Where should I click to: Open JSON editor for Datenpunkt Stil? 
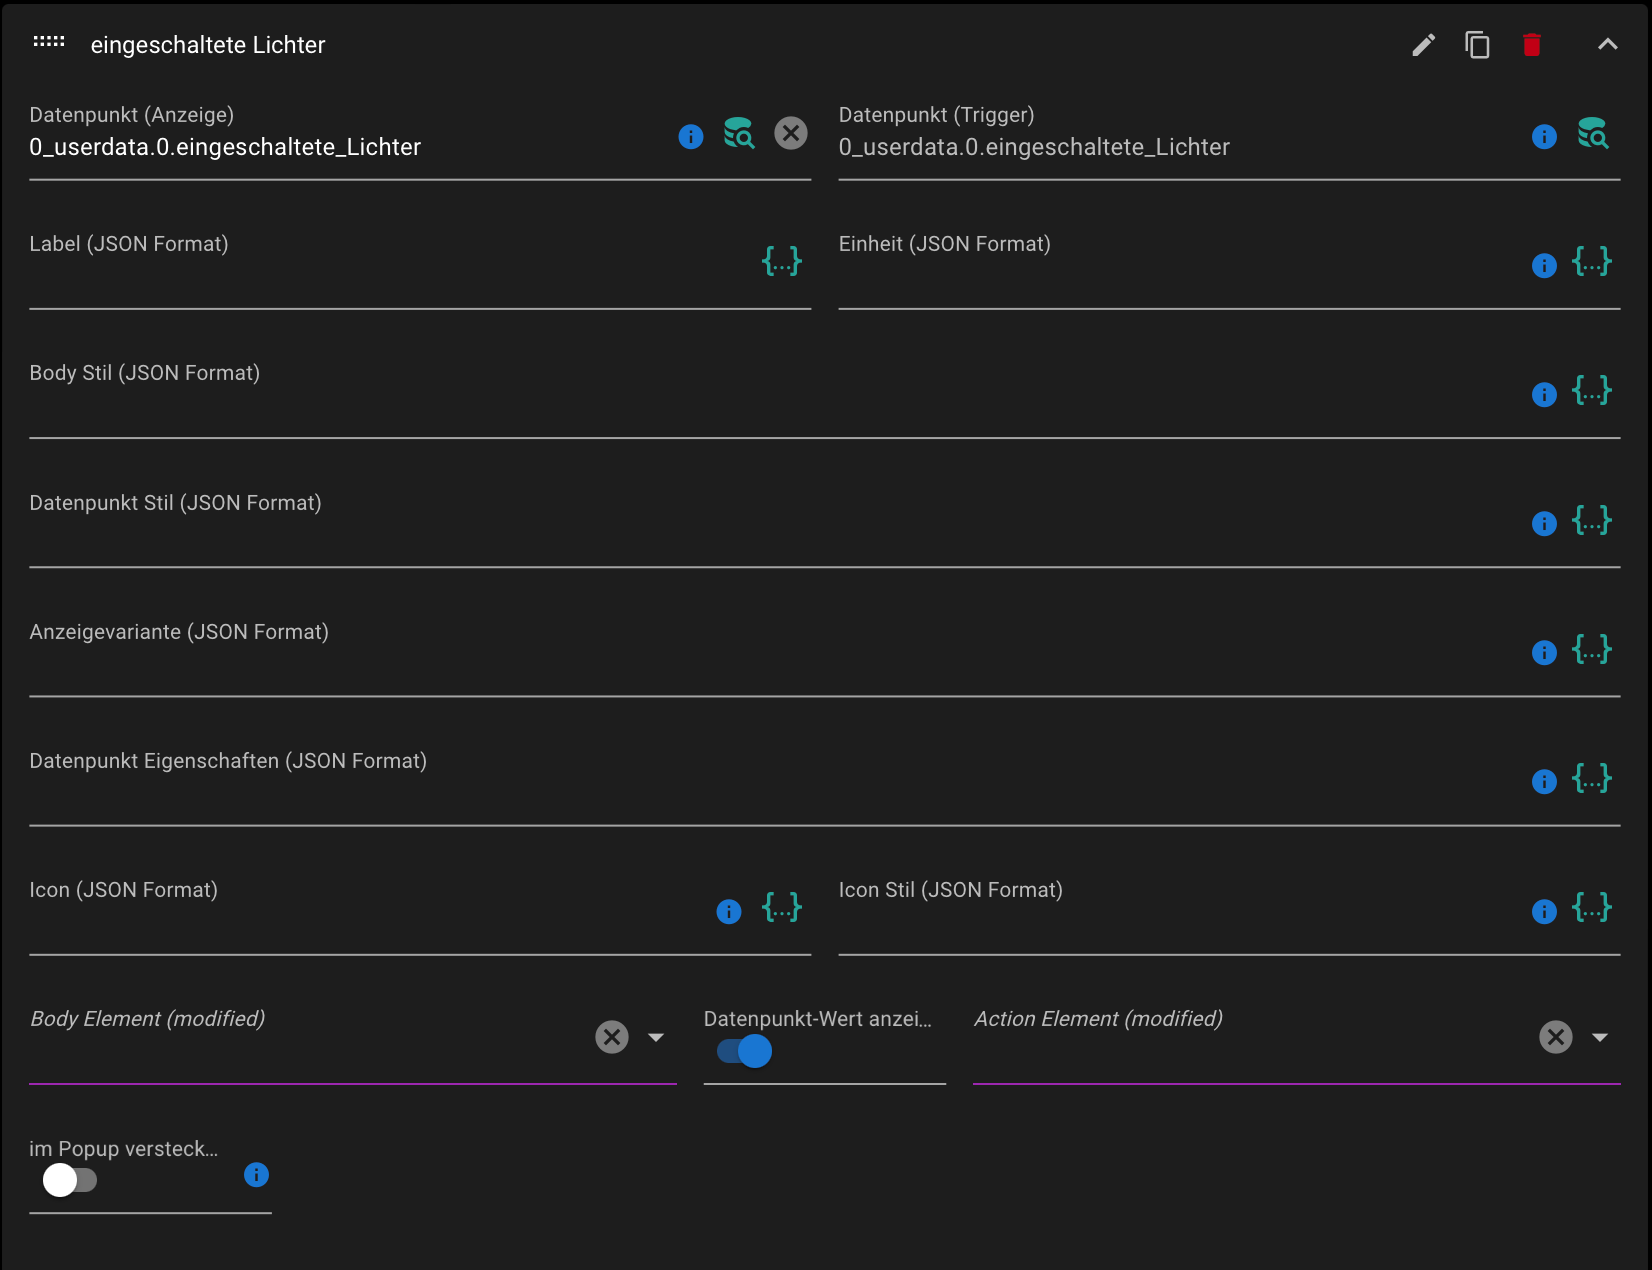1592,520
